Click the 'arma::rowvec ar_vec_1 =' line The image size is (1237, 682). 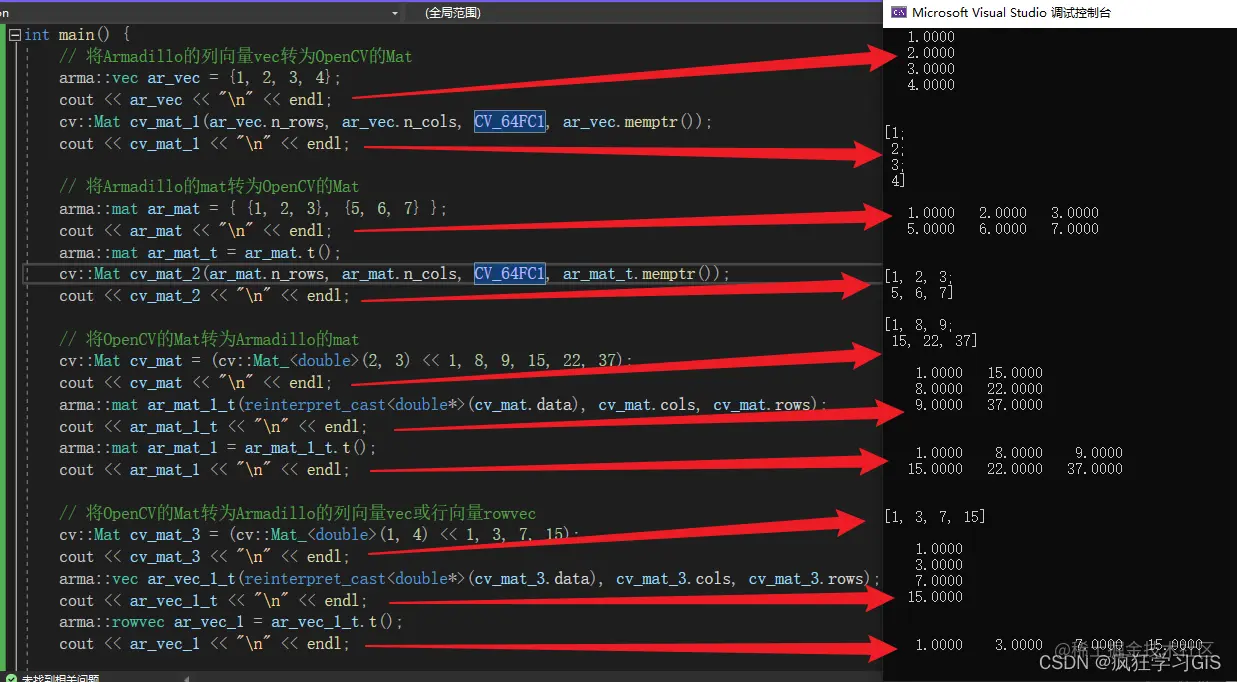pyautogui.click(x=231, y=622)
